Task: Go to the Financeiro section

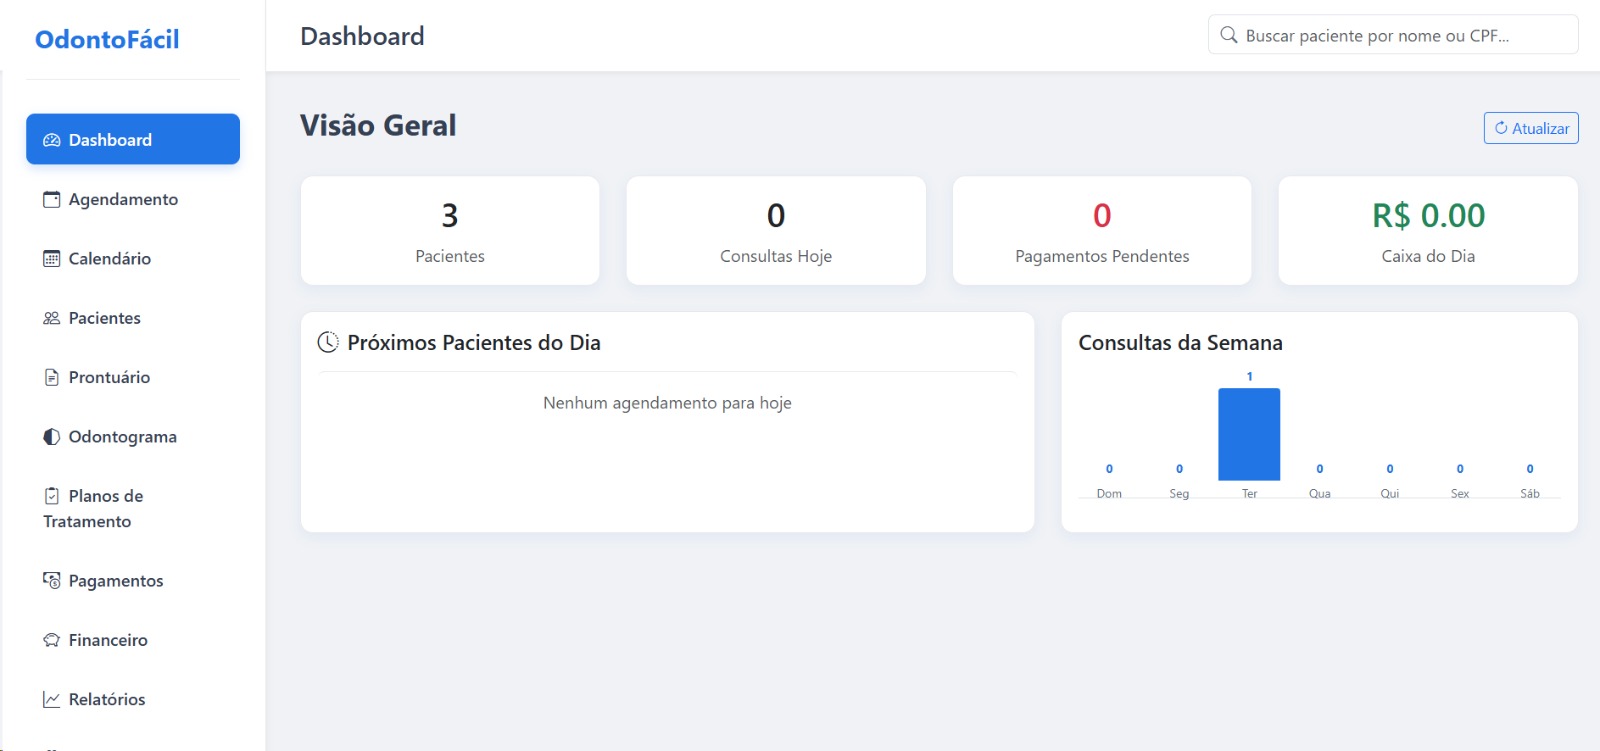Action: pyautogui.click(x=107, y=640)
